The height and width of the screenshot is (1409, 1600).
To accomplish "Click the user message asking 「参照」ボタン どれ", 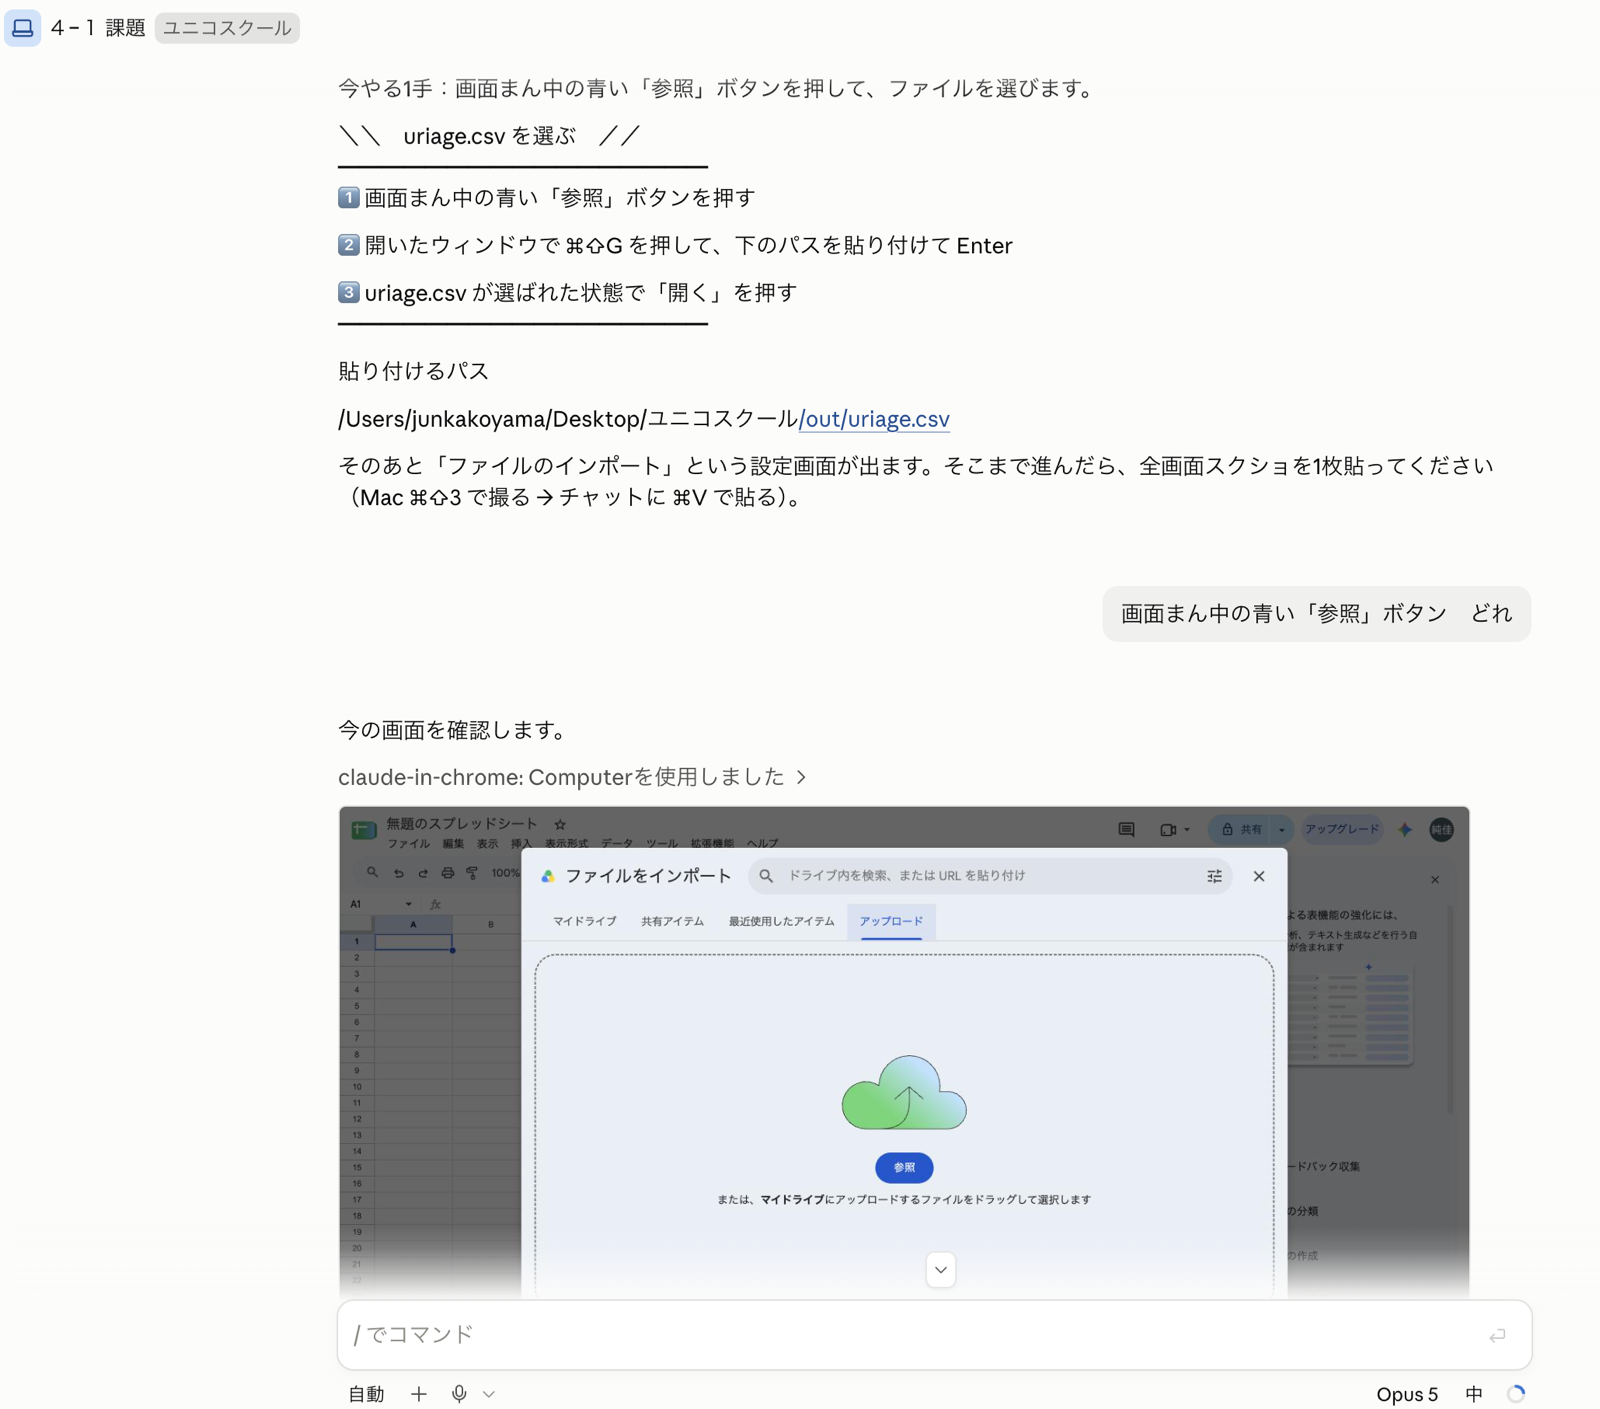I will click(1316, 614).
